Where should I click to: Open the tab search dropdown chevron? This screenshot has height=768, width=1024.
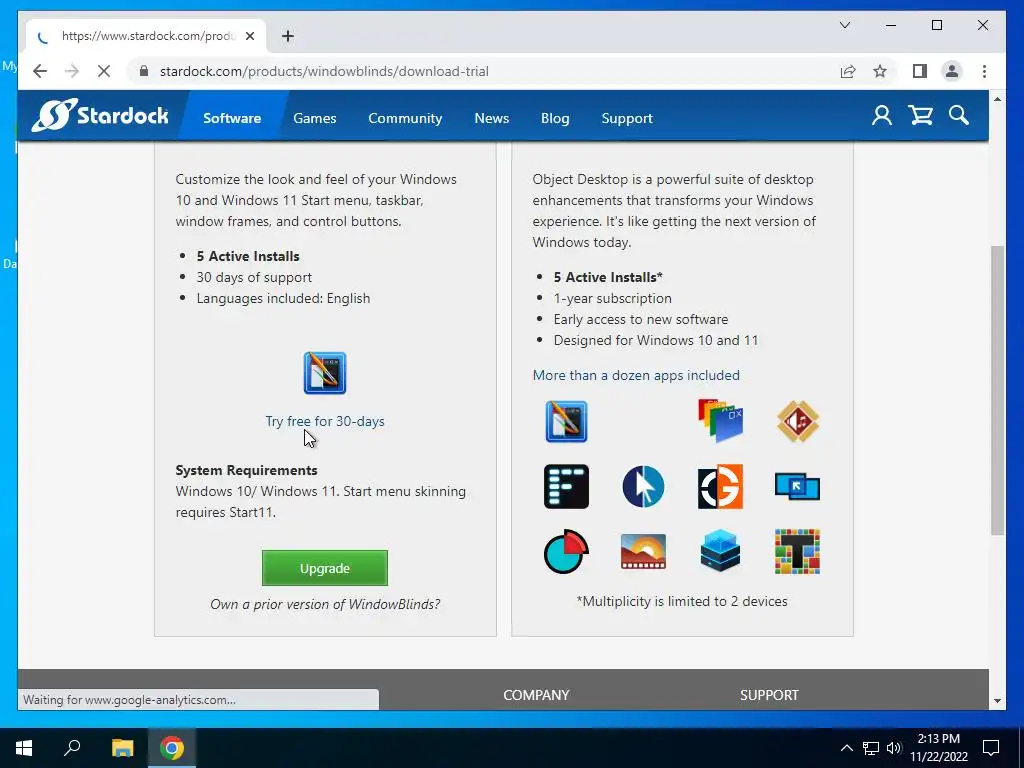(845, 25)
